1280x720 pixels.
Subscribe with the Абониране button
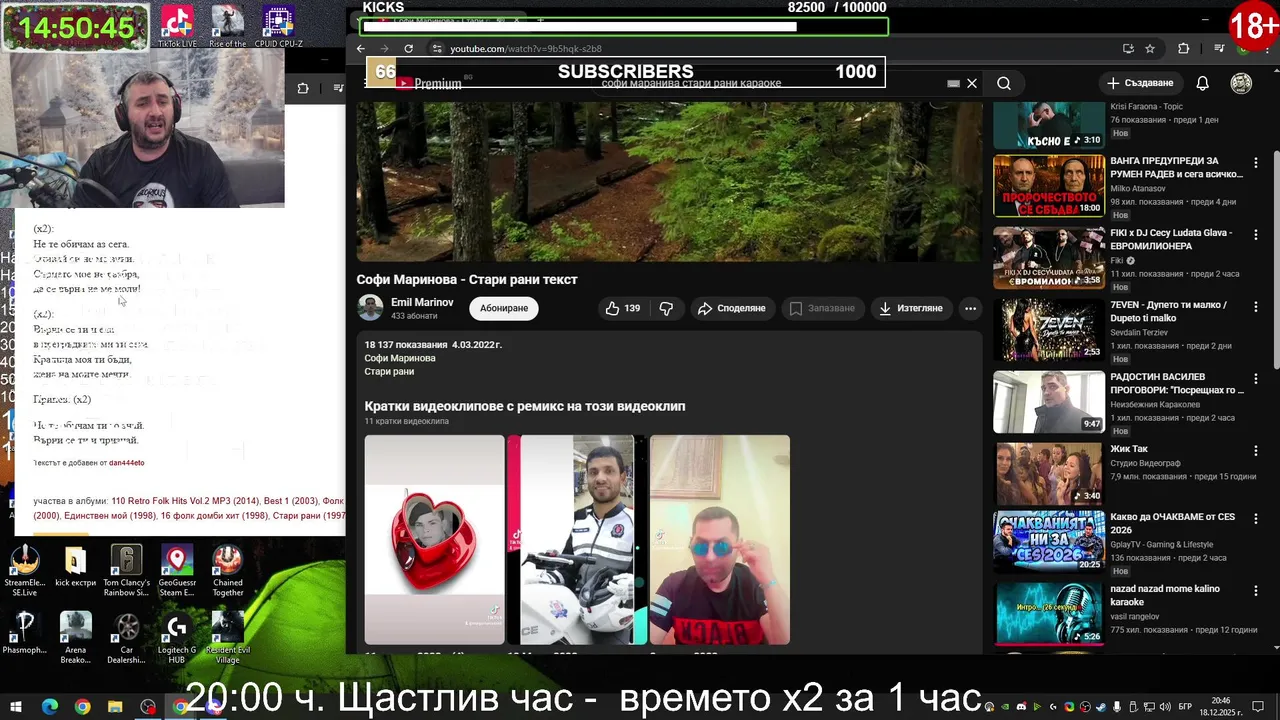pyautogui.click(x=504, y=308)
